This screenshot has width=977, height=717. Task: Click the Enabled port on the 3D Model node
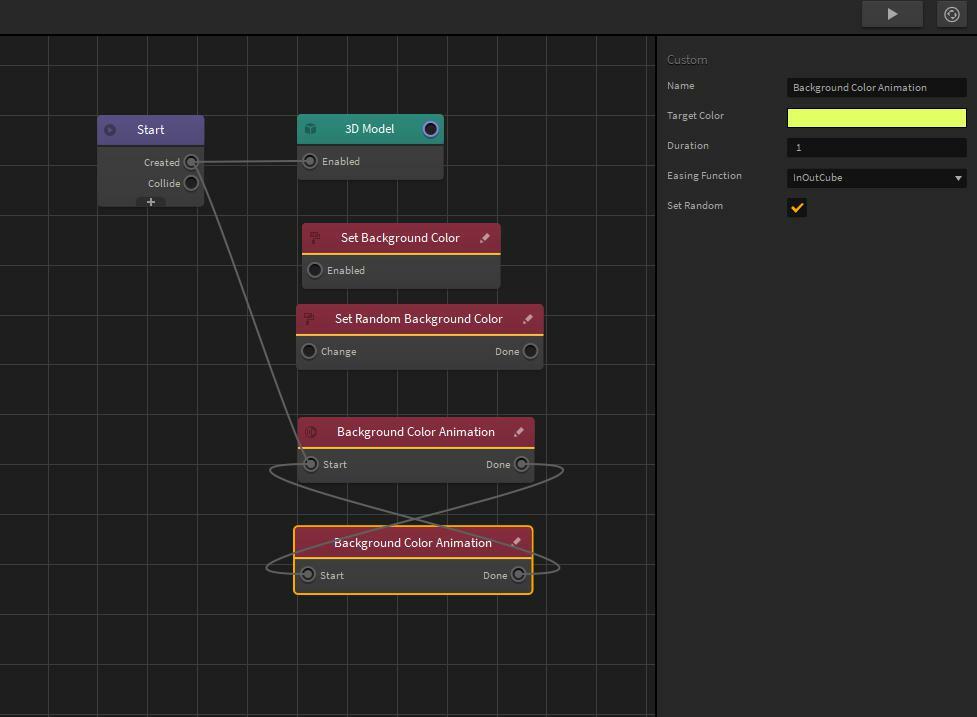point(314,160)
